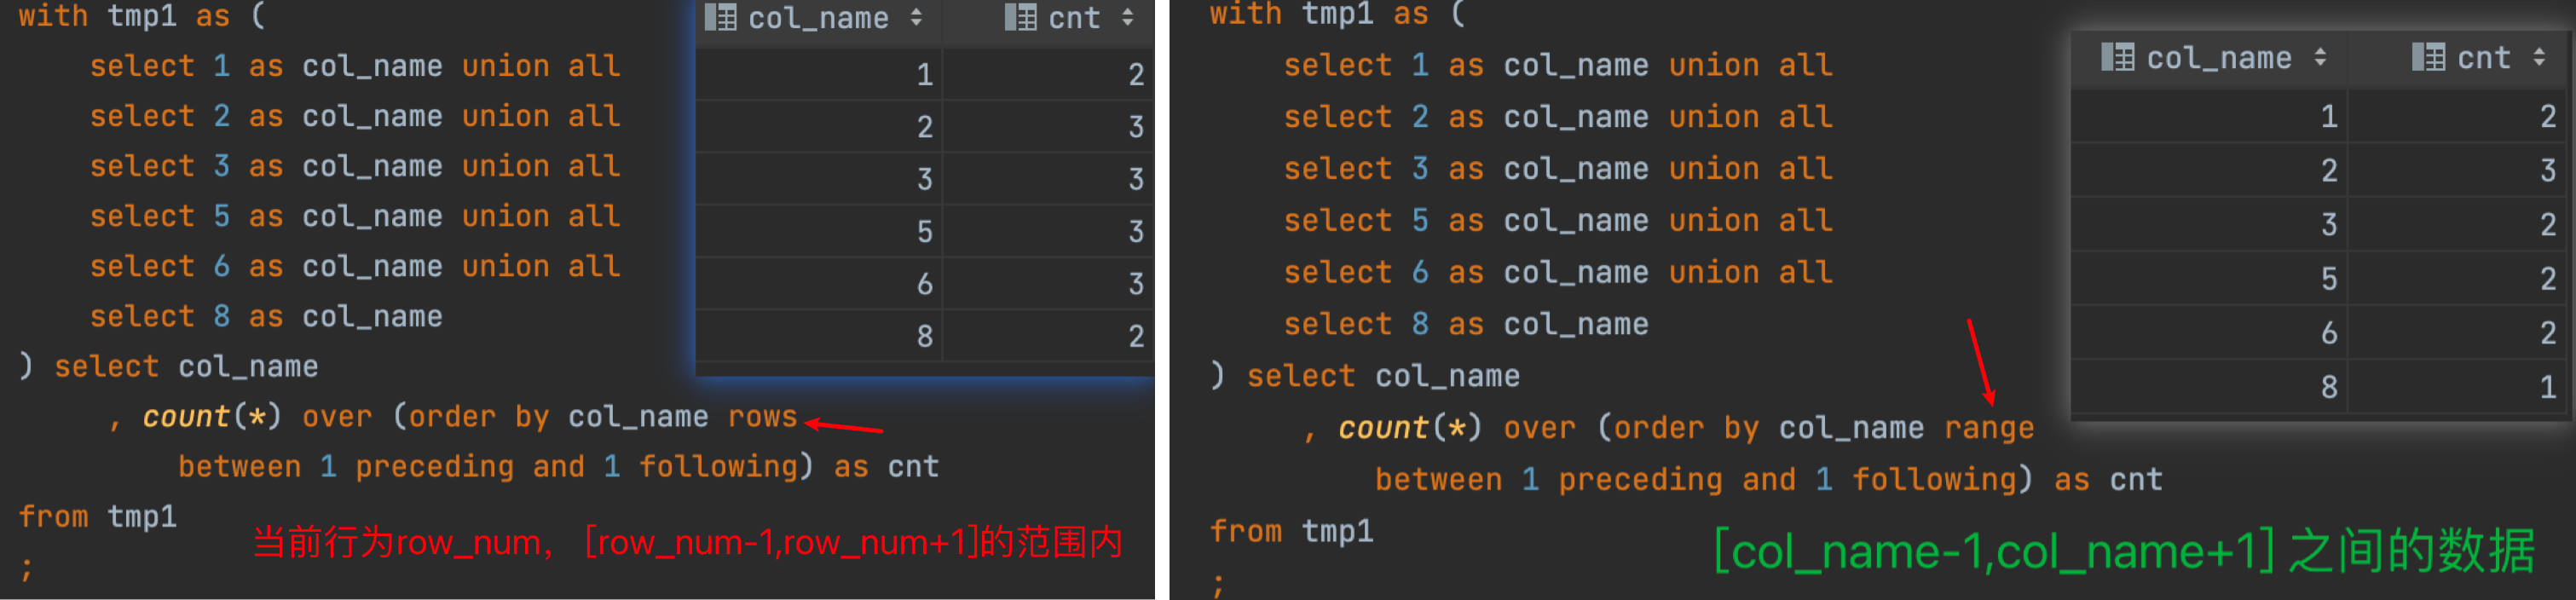Select the col_name header label in left table
2576x600 pixels.
coord(818,18)
